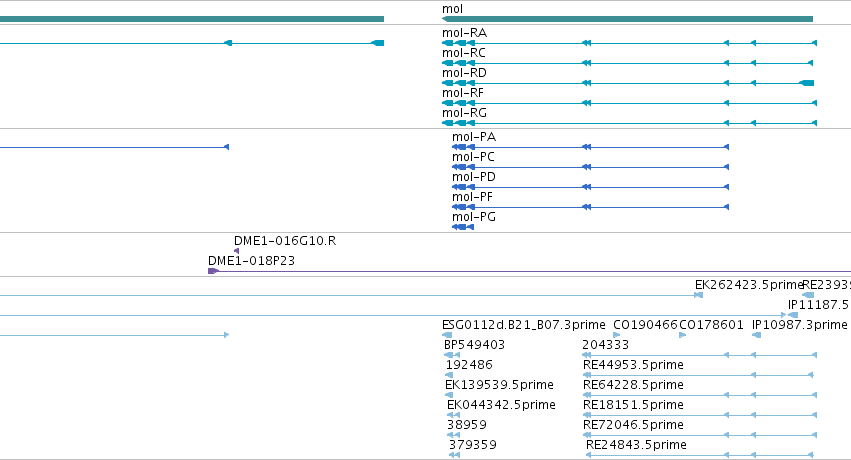The height and width of the screenshot is (460, 851).
Task: Click the mol-PG protein glyph
Action: (463, 227)
